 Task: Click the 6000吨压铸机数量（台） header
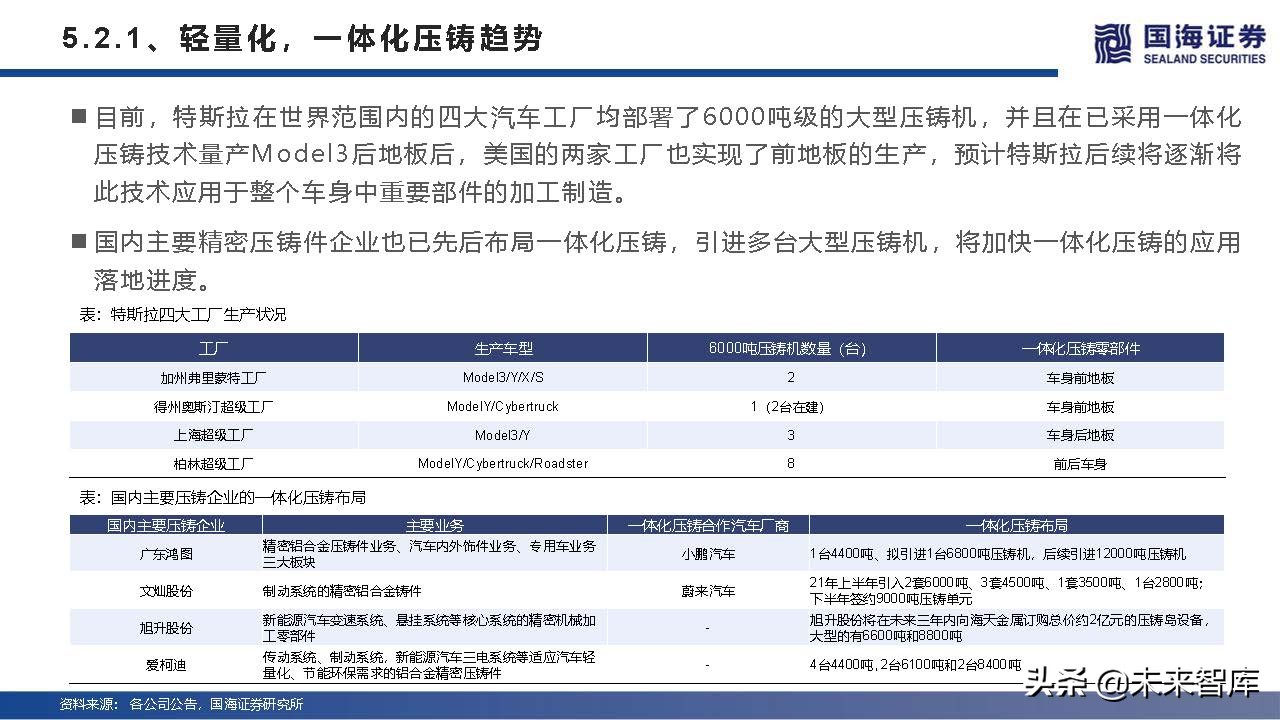791,349
